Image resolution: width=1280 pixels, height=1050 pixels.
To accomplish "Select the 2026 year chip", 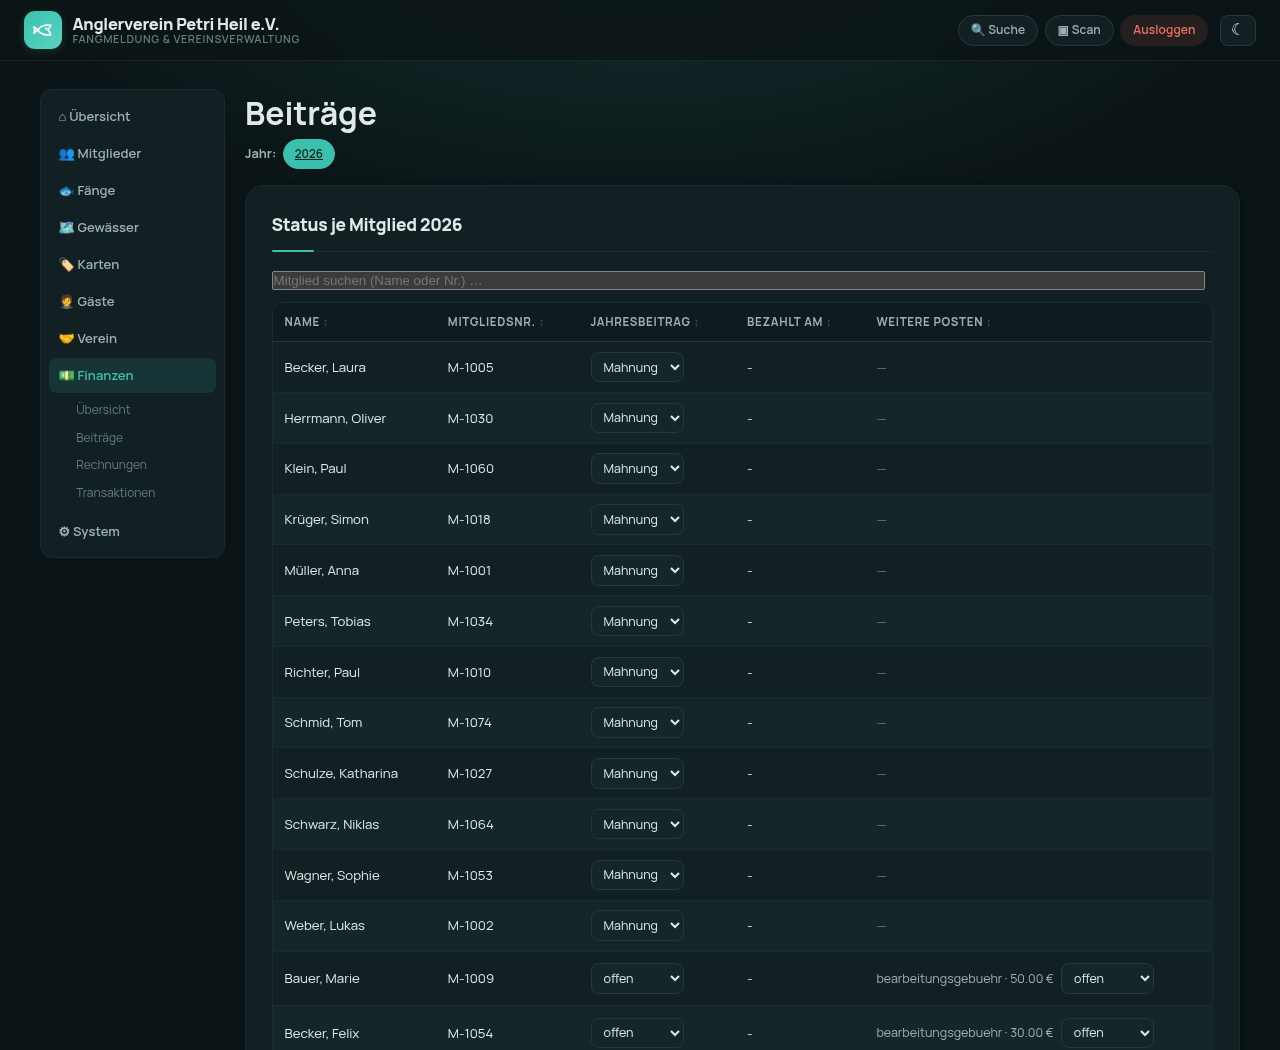I will click(x=309, y=154).
